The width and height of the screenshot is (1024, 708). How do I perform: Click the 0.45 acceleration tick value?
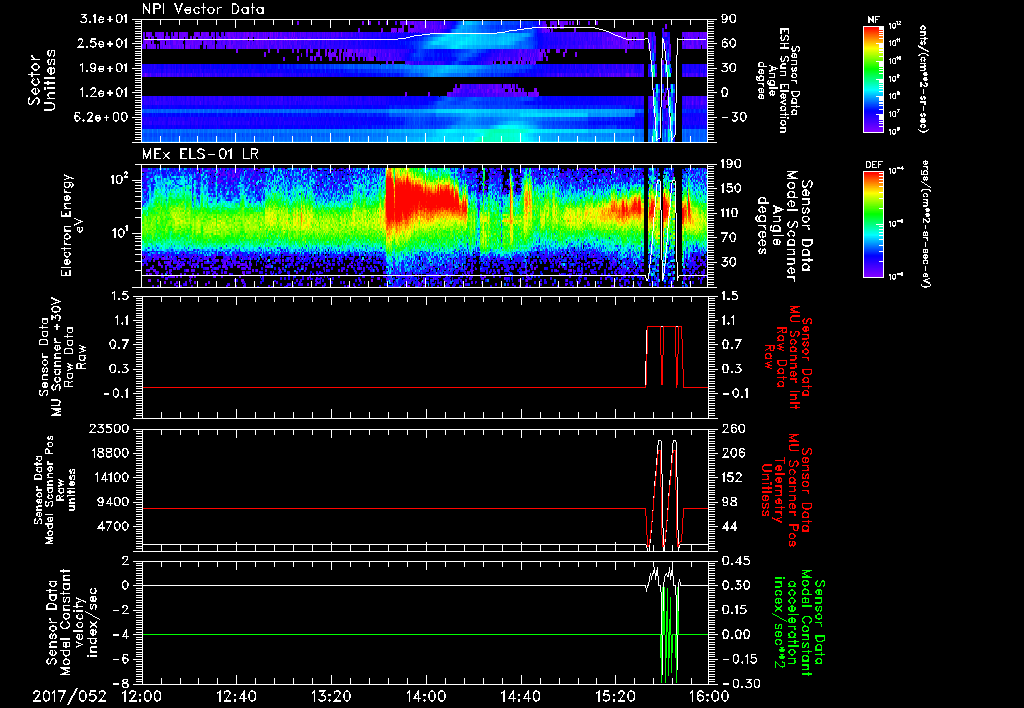tap(734, 561)
